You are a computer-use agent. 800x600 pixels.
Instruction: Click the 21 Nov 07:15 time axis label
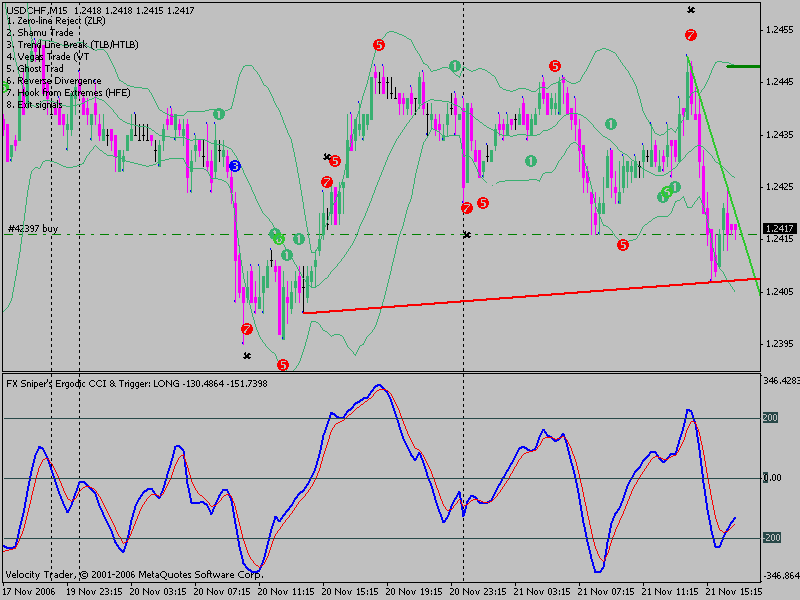[607, 592]
